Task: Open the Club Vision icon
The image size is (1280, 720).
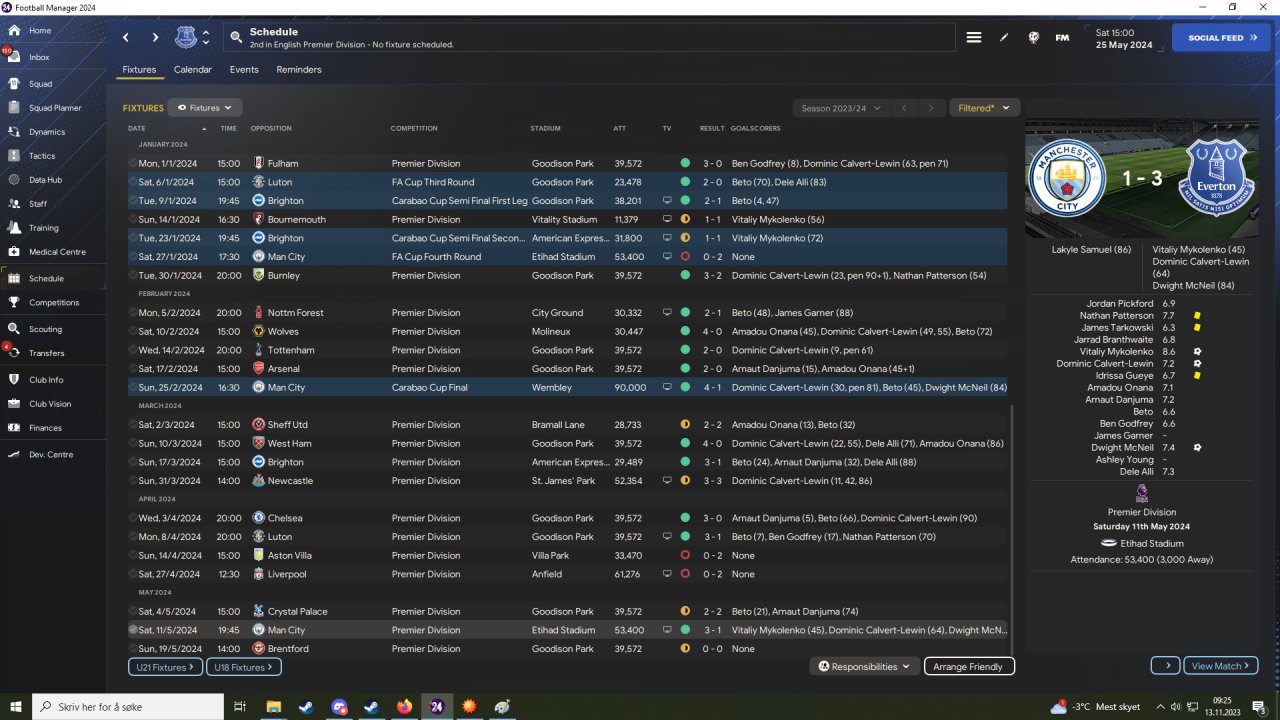Action: pos(14,404)
